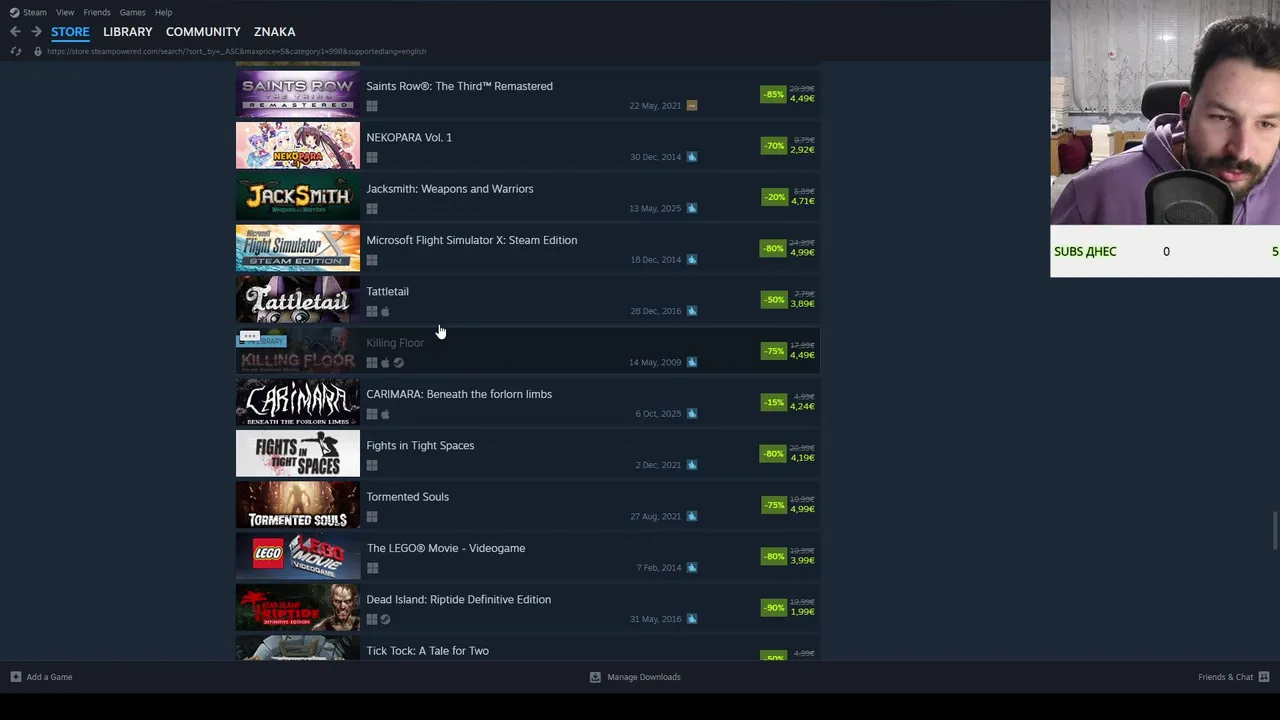Click the review thumbs-up icon on LEGO Movie

tap(692, 567)
